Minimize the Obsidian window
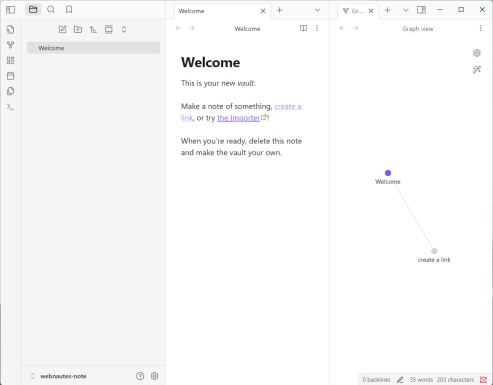 click(440, 10)
